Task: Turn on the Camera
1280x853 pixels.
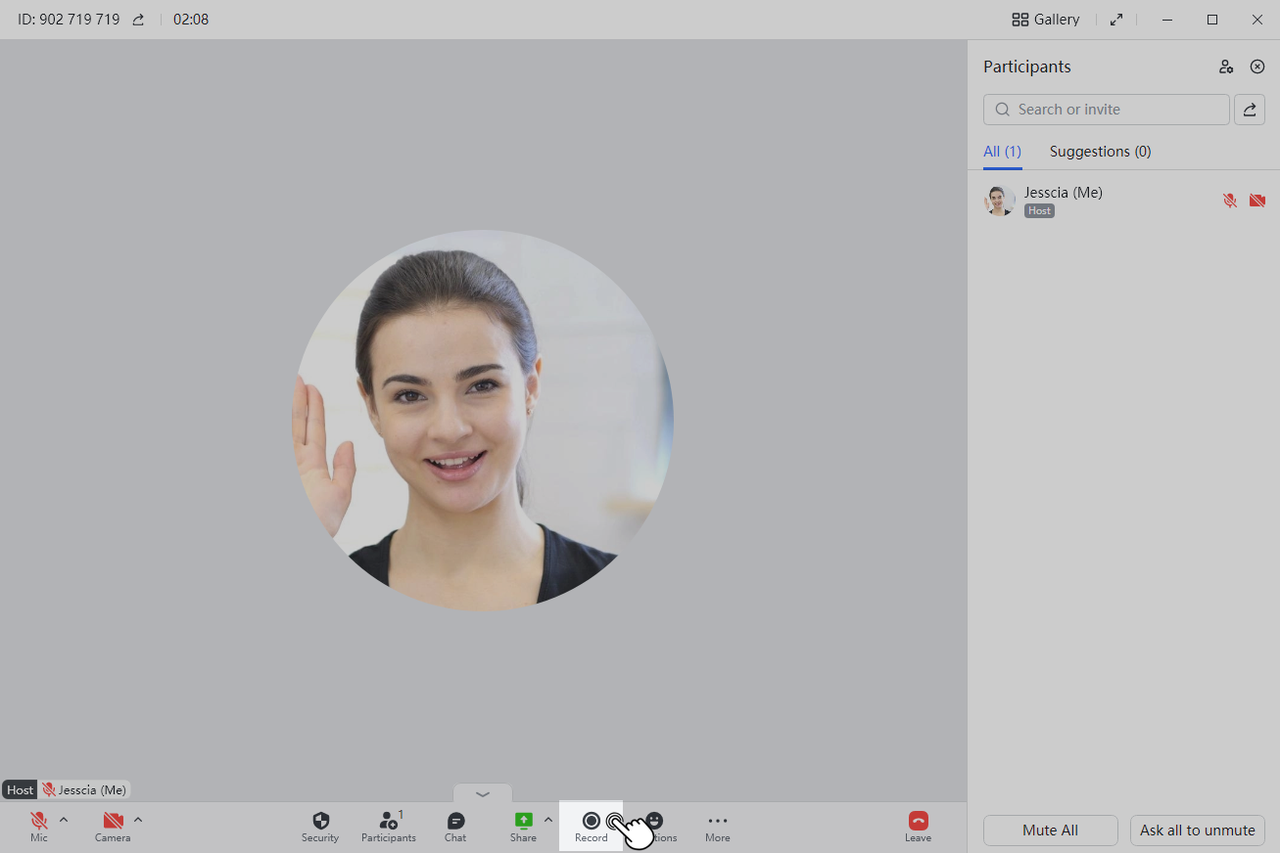Action: (x=113, y=826)
